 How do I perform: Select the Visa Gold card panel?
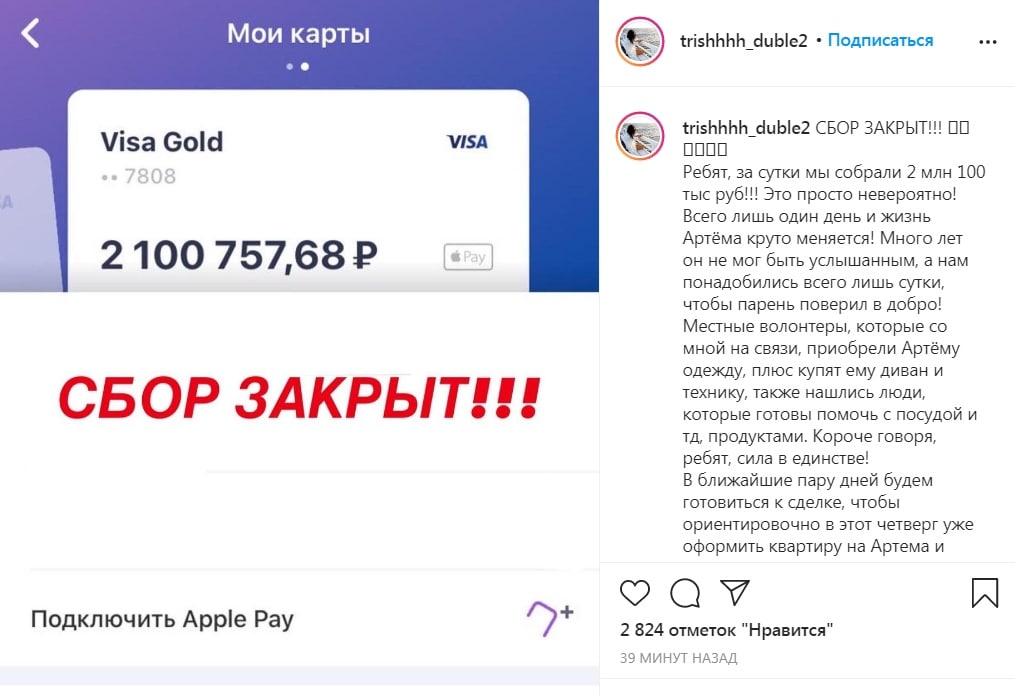(298, 191)
